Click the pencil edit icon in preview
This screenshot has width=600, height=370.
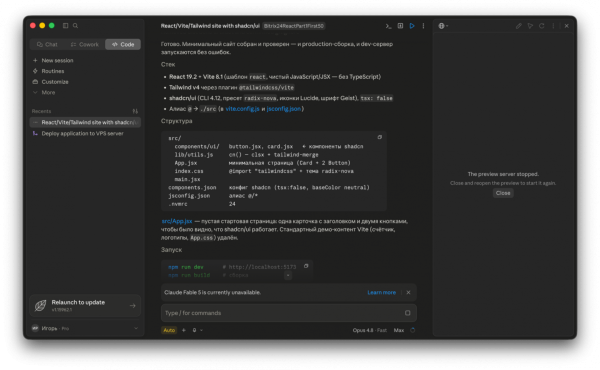(x=518, y=26)
